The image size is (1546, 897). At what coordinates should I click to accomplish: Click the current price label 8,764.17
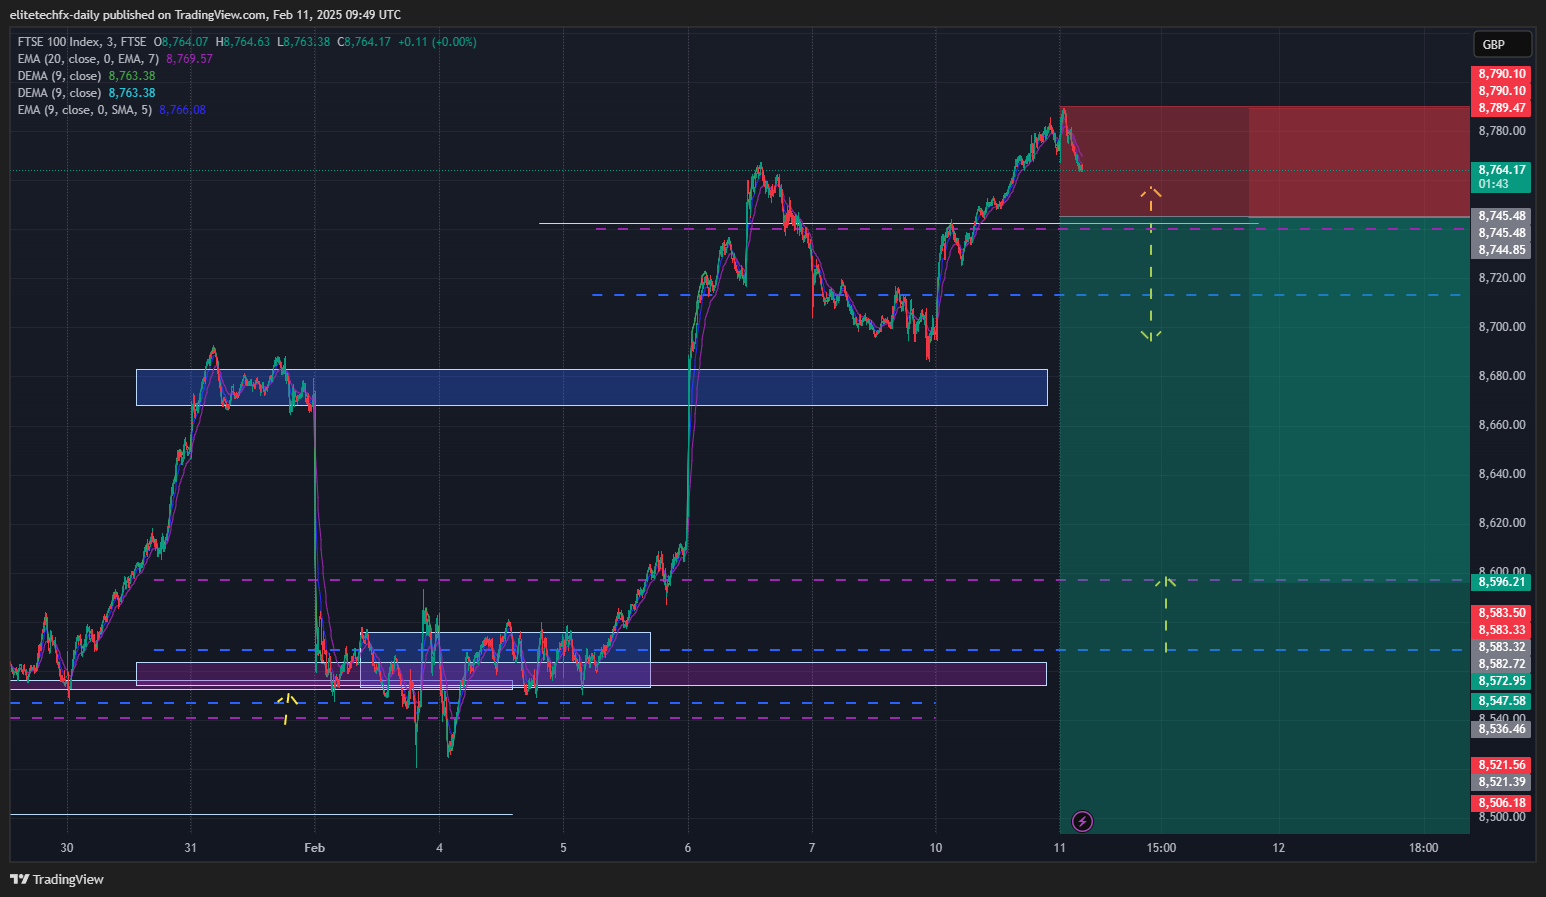(x=1501, y=177)
